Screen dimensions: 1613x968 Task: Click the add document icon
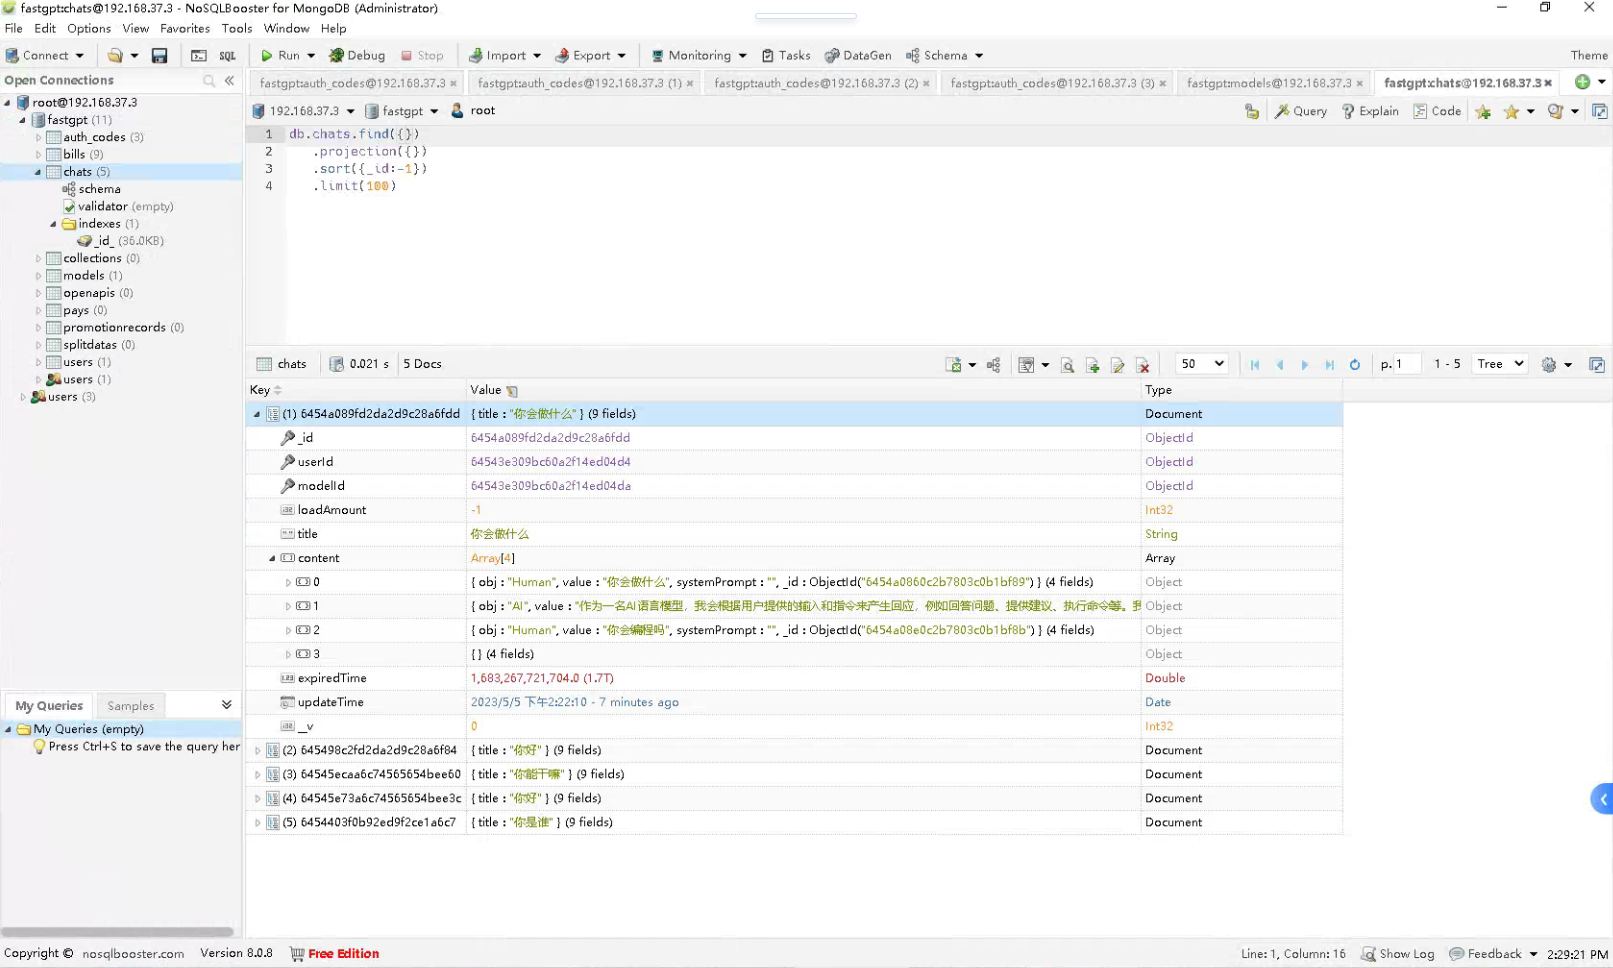click(1092, 365)
